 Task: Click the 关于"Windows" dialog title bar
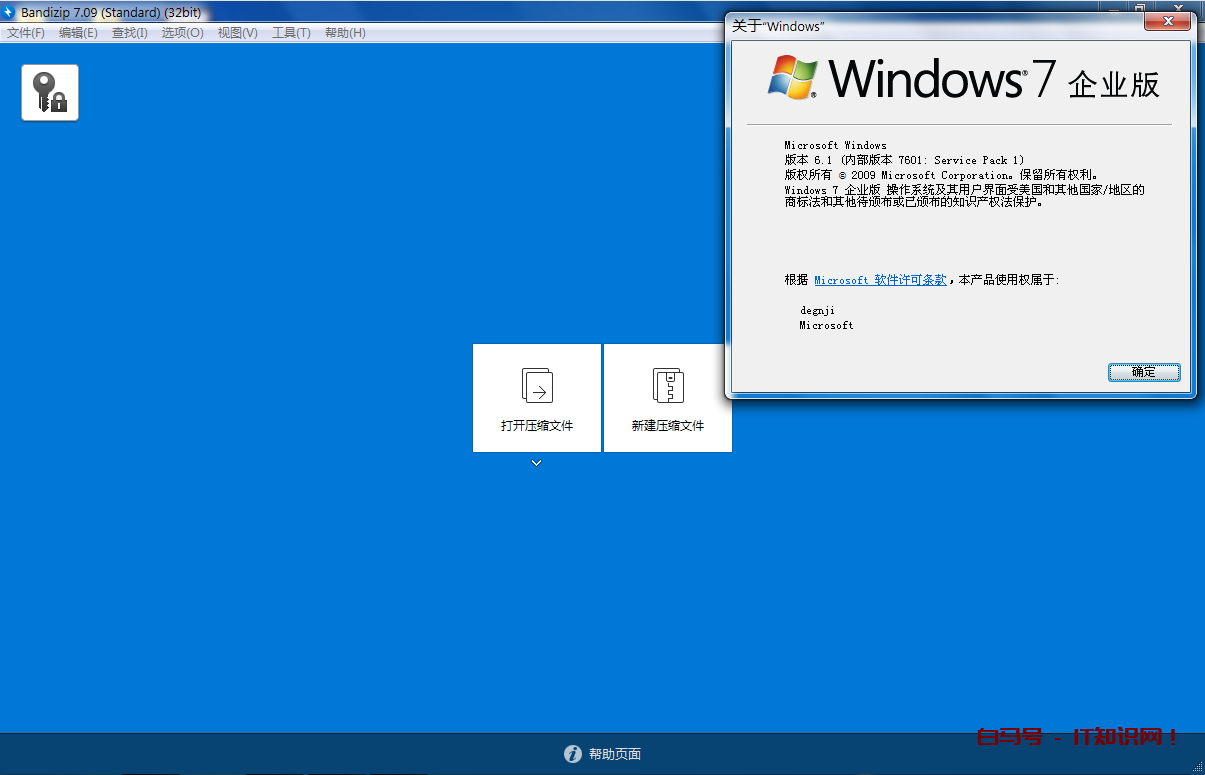[x=950, y=26]
